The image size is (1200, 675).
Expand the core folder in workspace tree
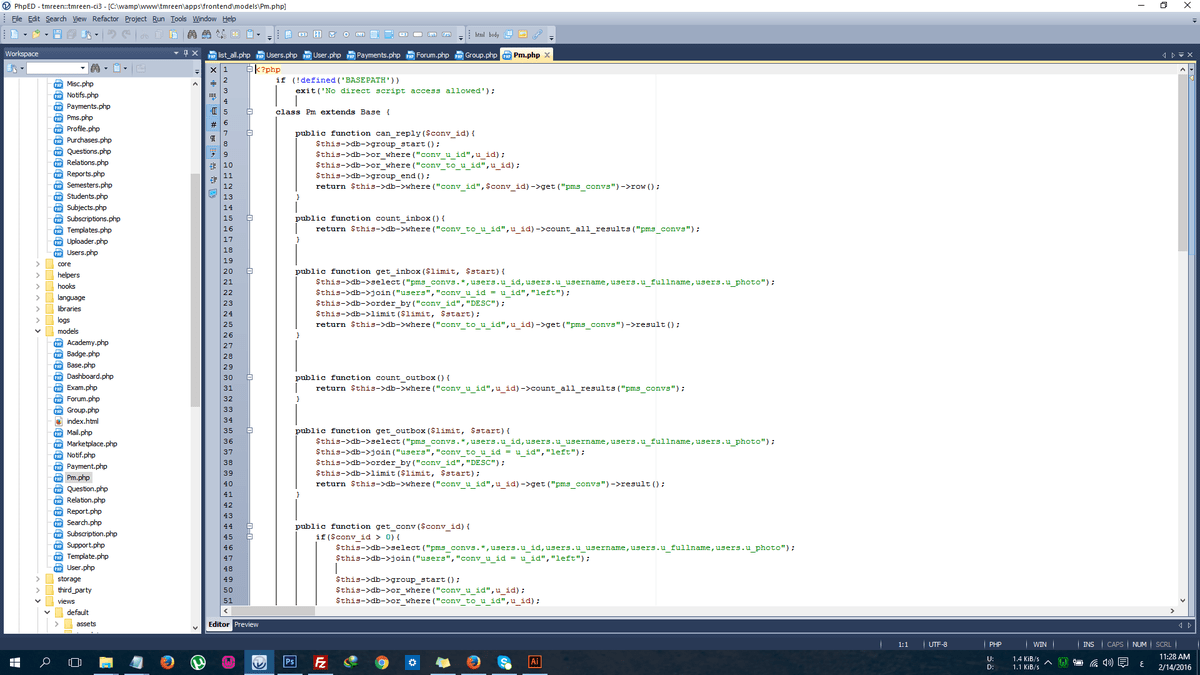(x=39, y=263)
